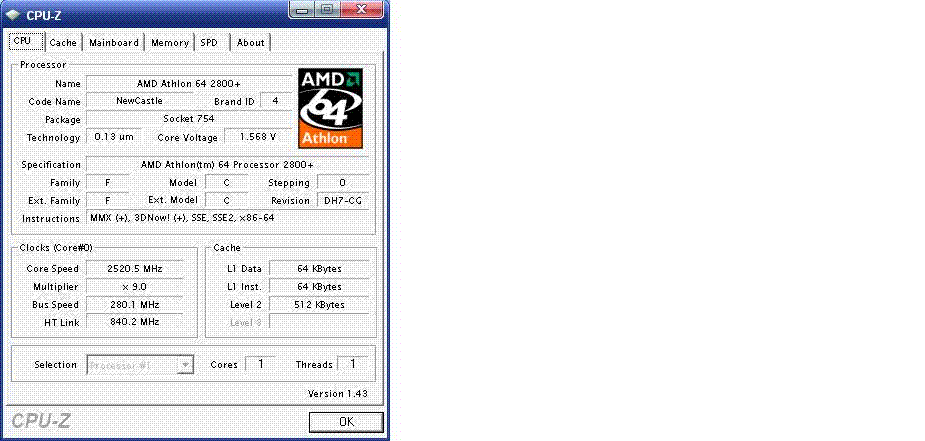Click the Ext. Model value C
Viewport: 925px width, 441px height.
point(227,200)
